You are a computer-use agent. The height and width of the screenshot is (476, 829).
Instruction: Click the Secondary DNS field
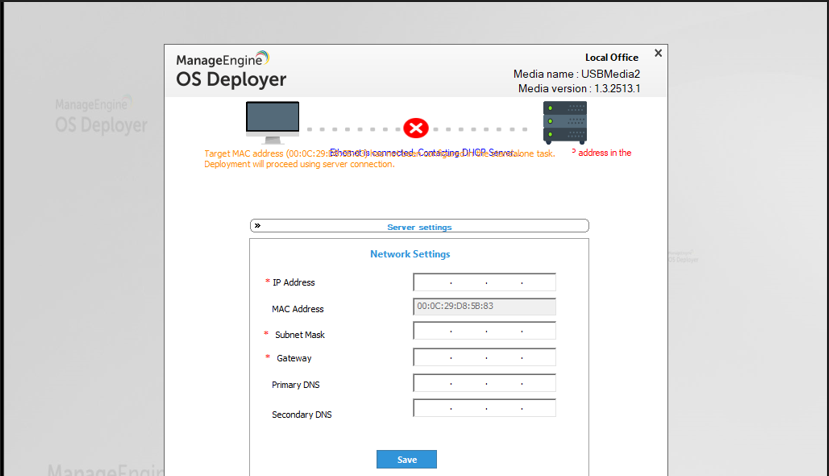pos(484,408)
